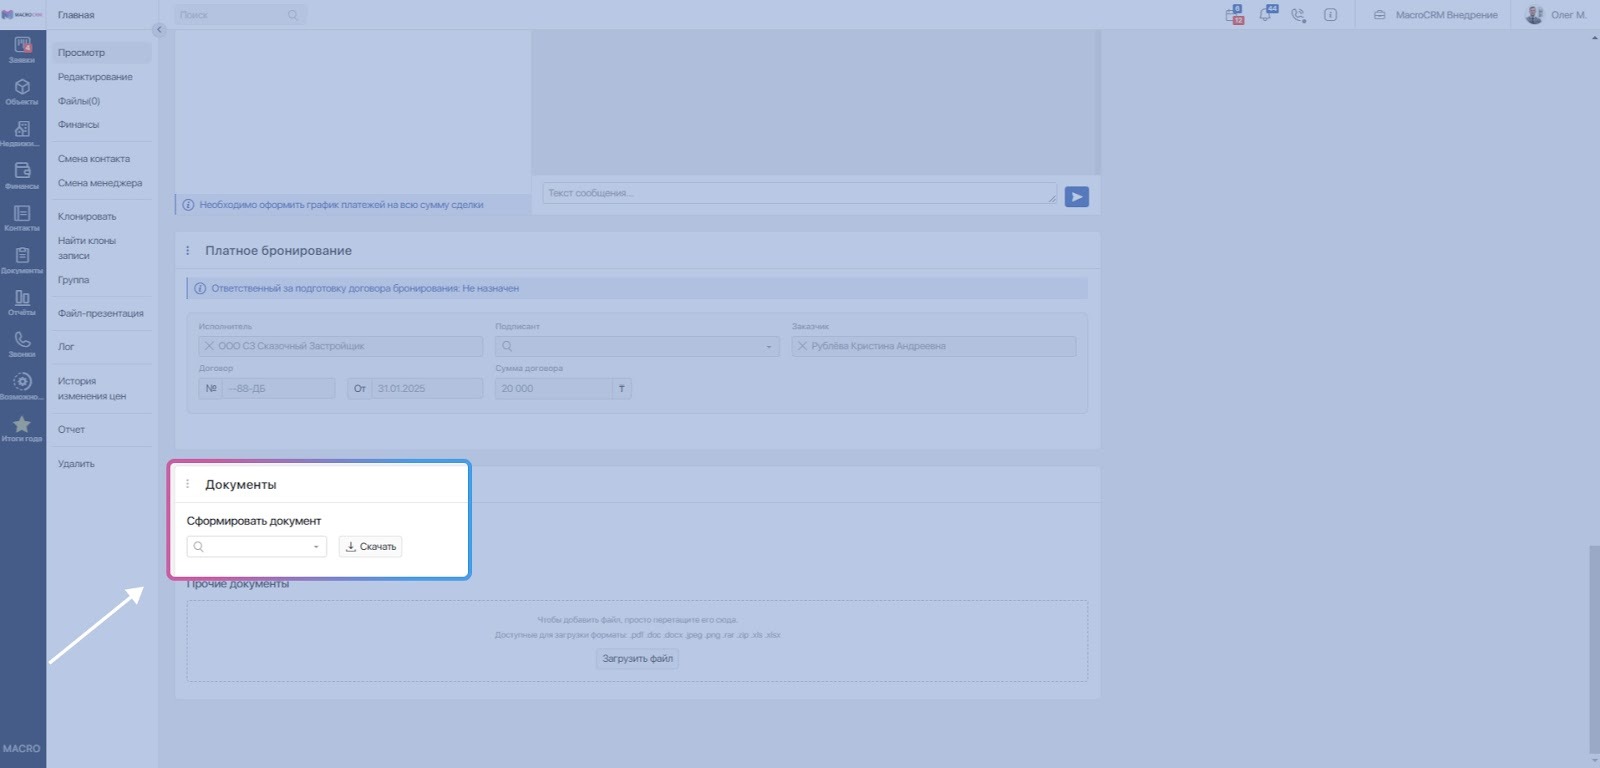Screen dimensions: 1600x768
Task: Open the calendar tasks icon in header
Action: [x=1234, y=15]
